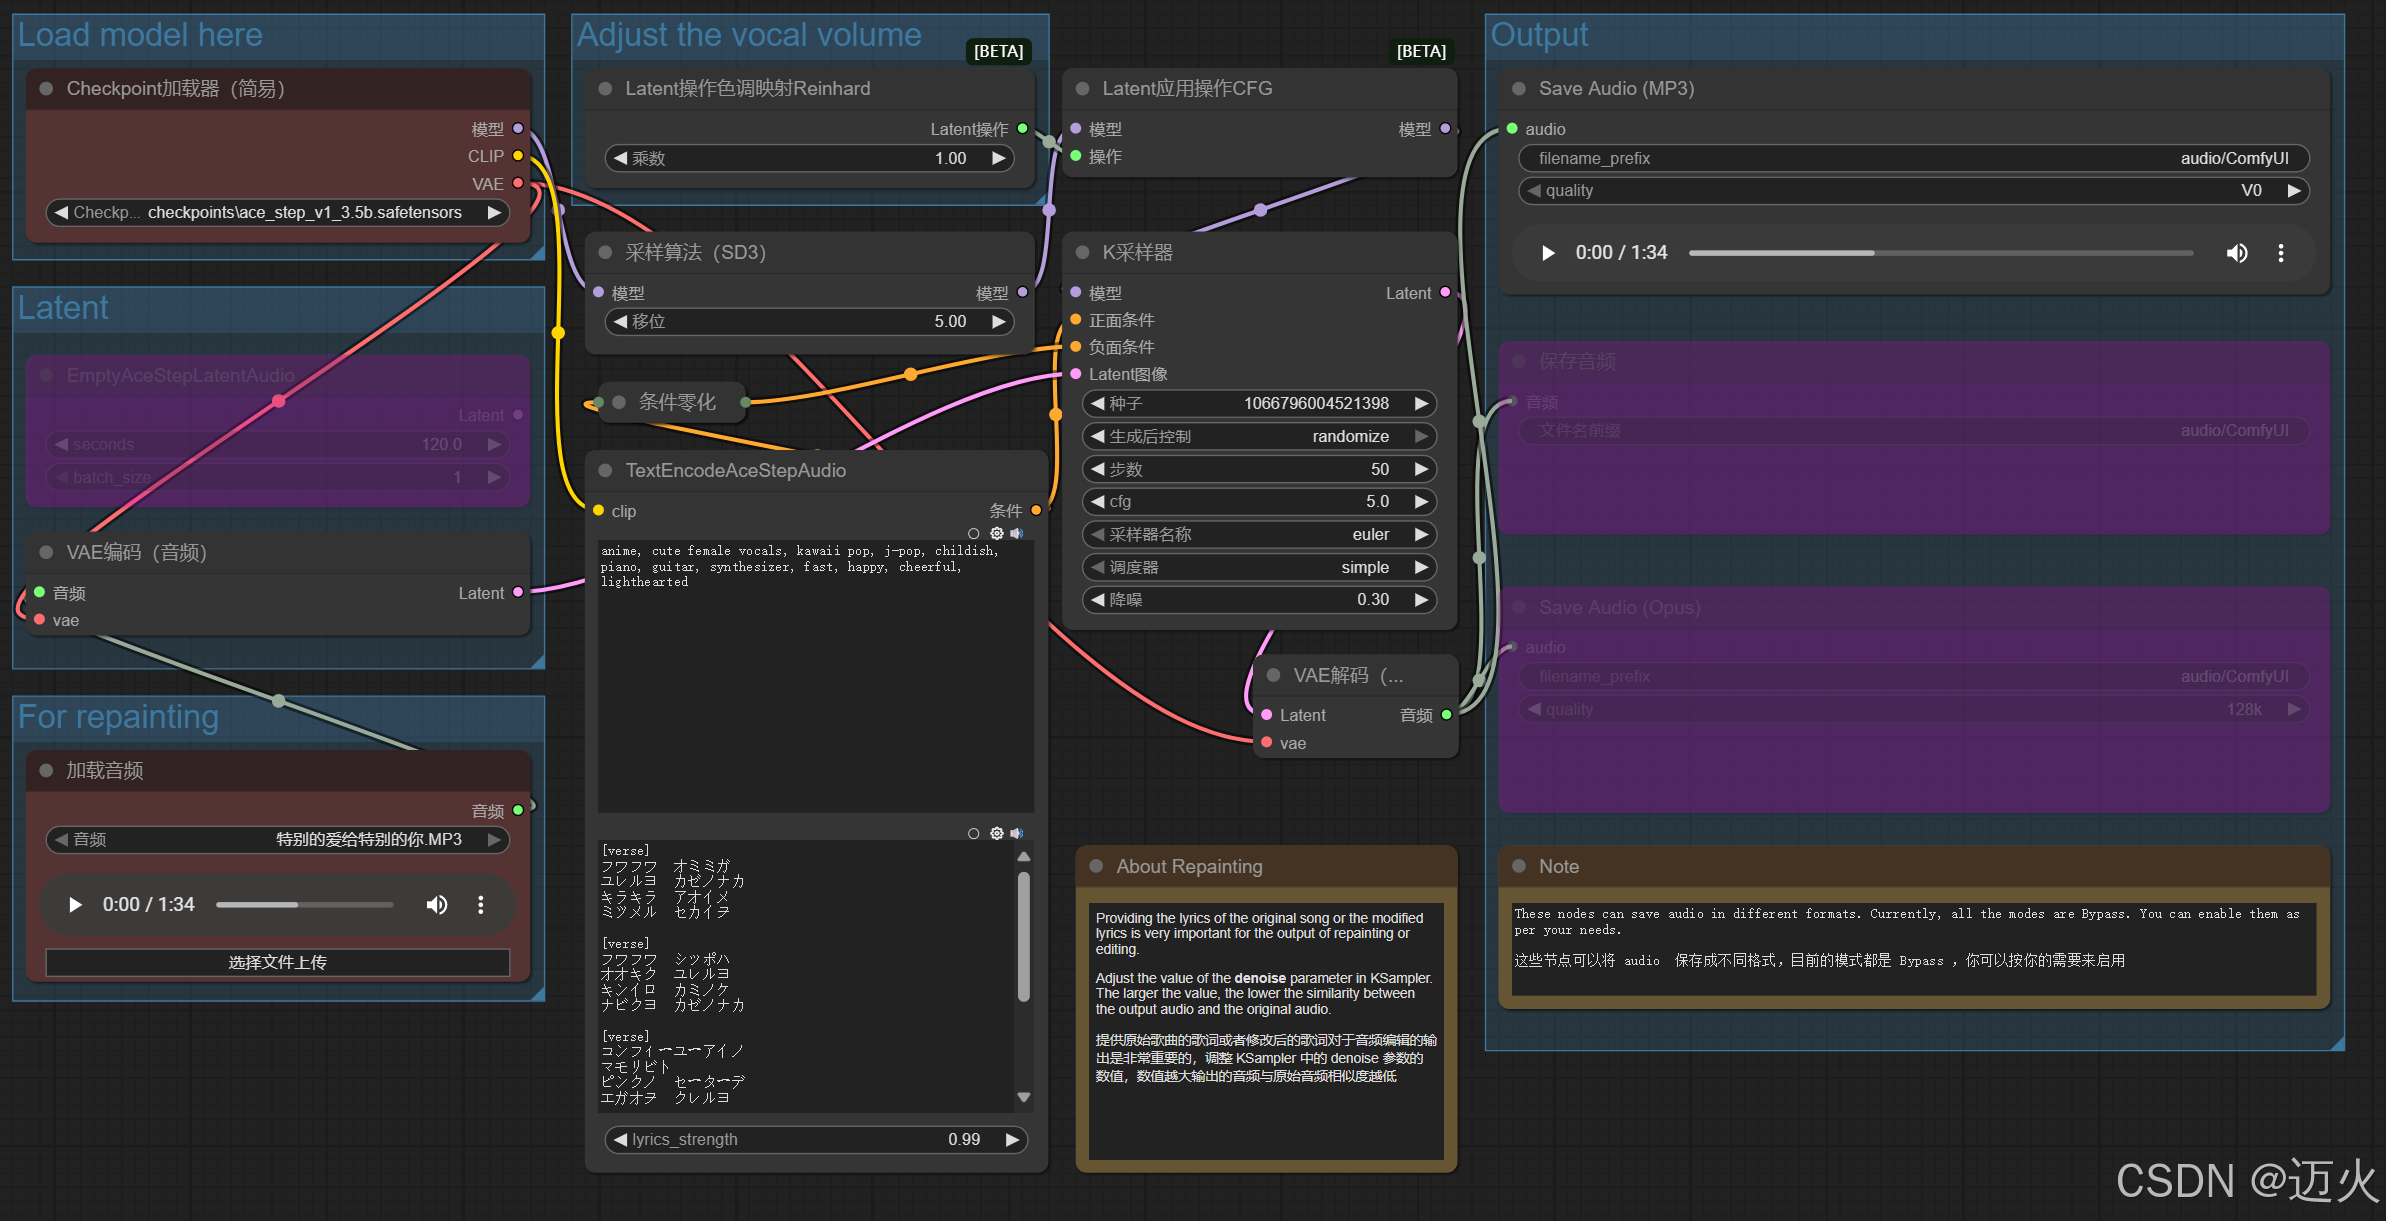2386x1221 pixels.
Task: Increase 乘数 value with right arrow
Action: click(x=998, y=158)
